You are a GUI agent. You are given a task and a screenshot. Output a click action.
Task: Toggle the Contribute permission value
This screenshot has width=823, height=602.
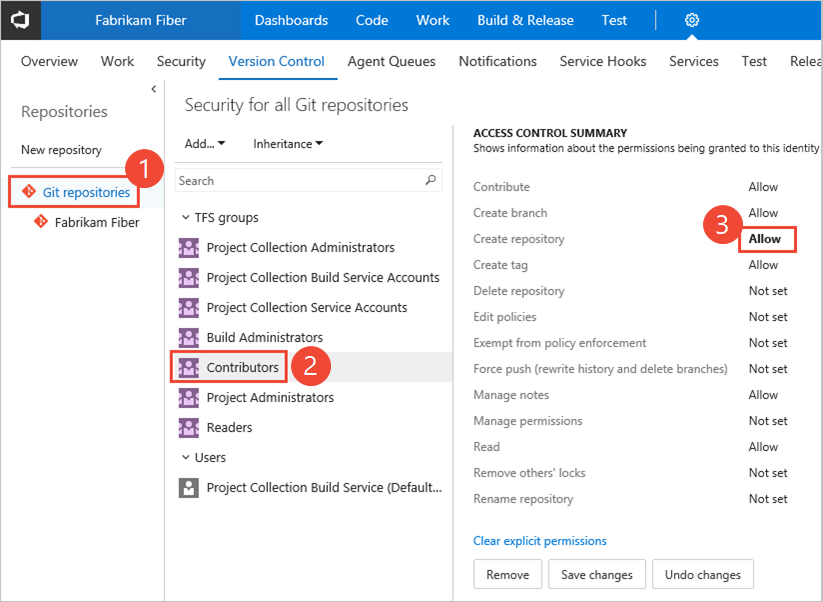(x=763, y=186)
